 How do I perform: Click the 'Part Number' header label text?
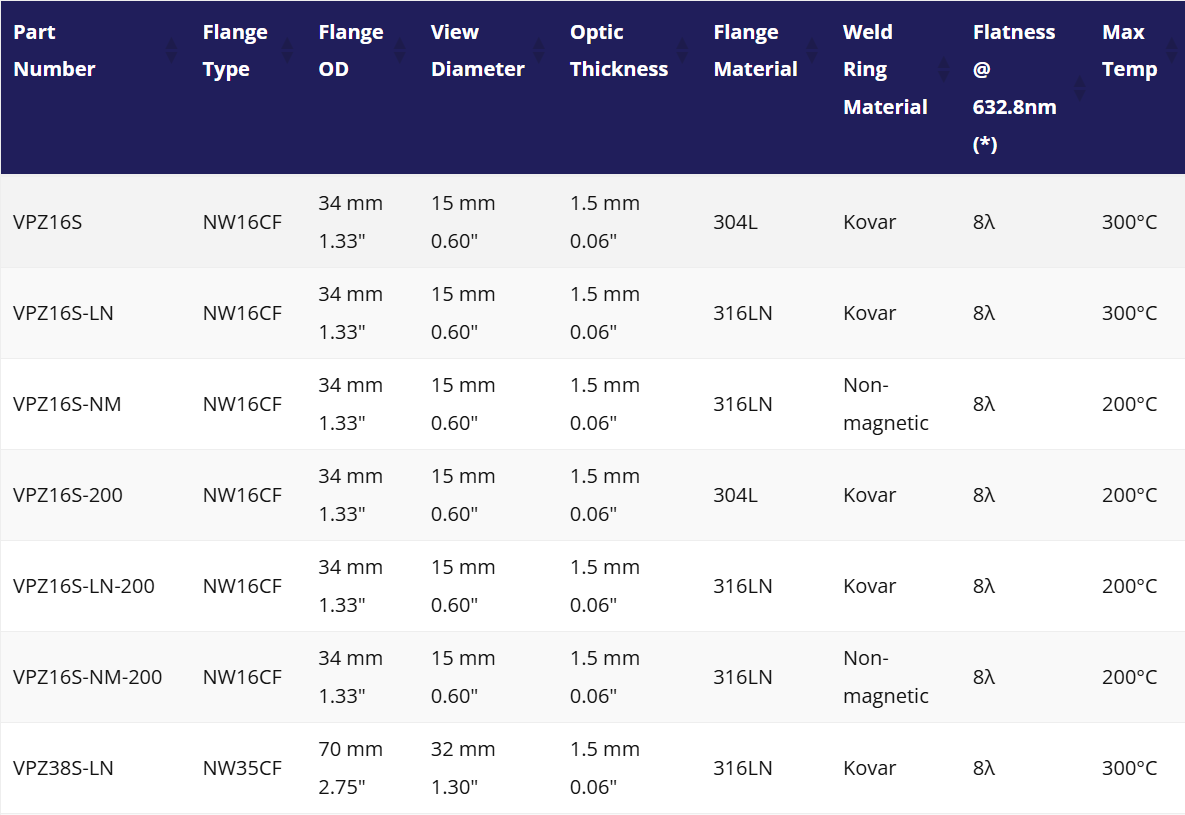coord(54,50)
